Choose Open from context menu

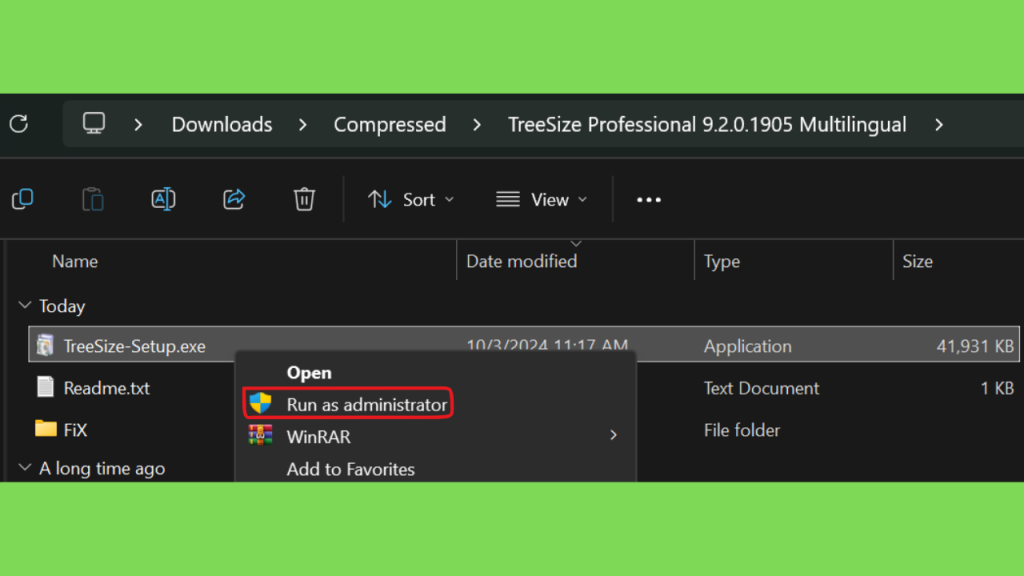coord(309,372)
